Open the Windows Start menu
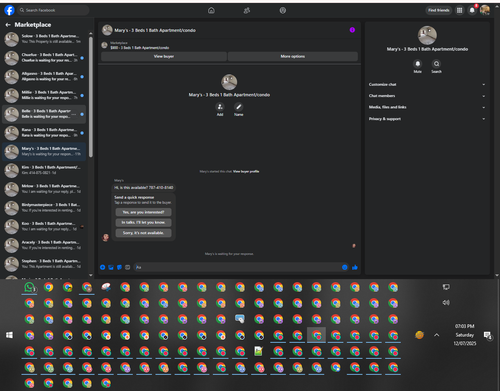This screenshot has width=500, height=391. point(9,335)
